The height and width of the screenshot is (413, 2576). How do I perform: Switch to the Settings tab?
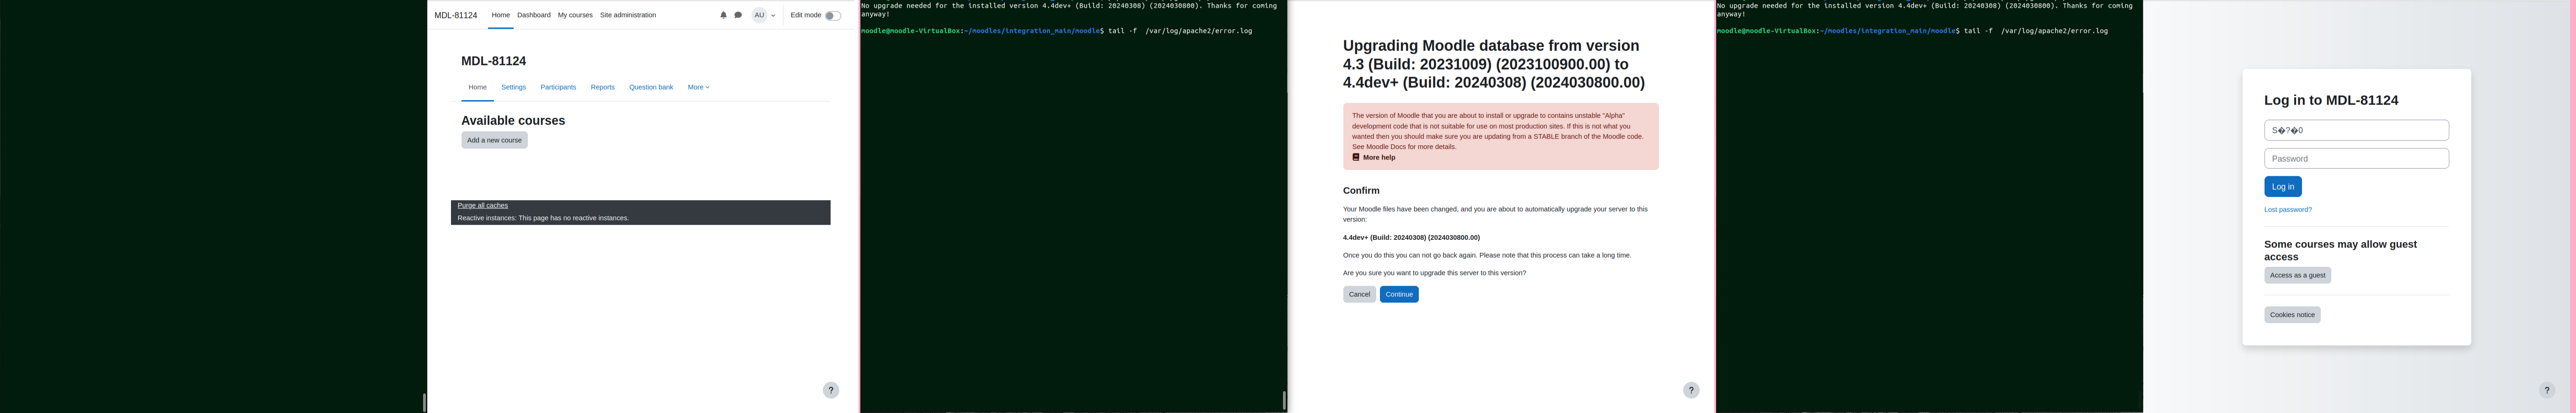pyautogui.click(x=514, y=87)
